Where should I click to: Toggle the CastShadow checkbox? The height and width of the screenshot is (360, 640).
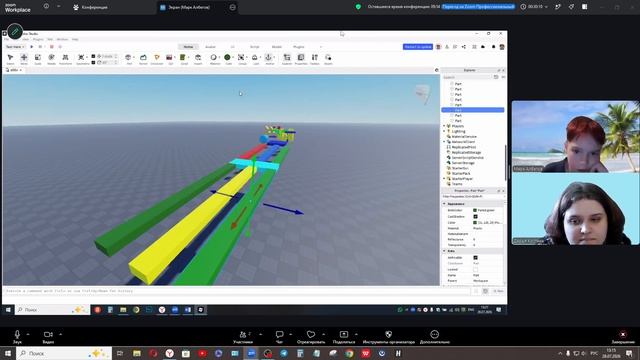click(x=475, y=217)
